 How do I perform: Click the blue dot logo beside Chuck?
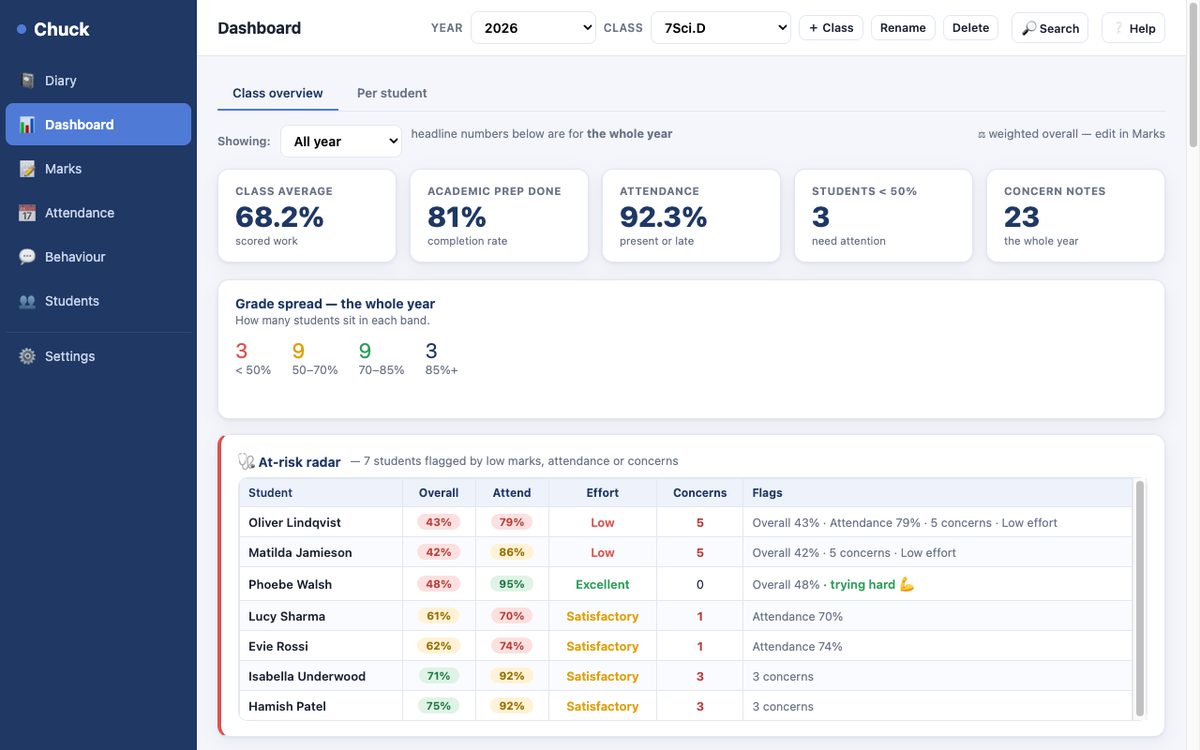[x=22, y=30]
